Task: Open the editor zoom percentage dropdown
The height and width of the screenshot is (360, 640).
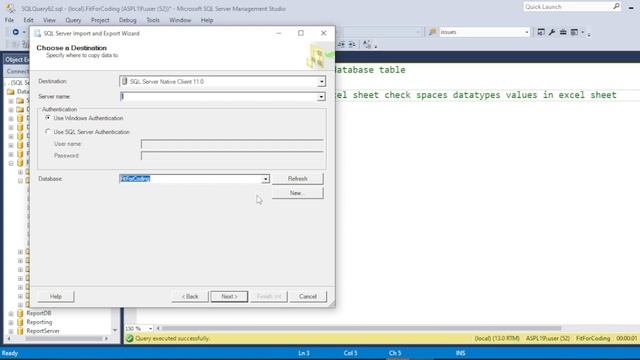Action: [x=150, y=328]
